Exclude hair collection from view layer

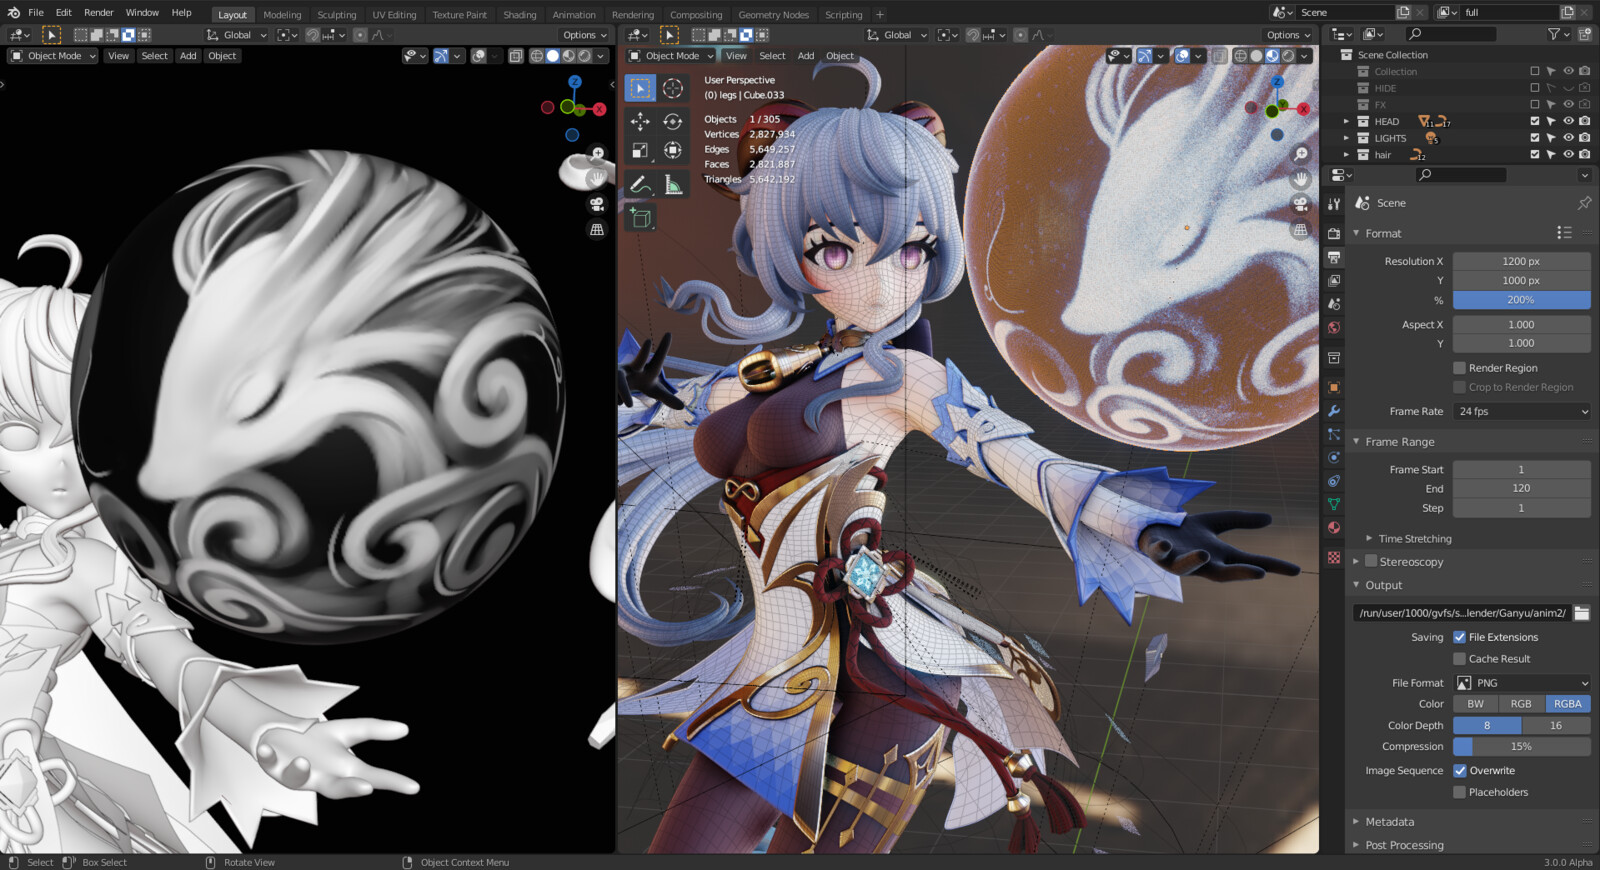click(x=1535, y=154)
